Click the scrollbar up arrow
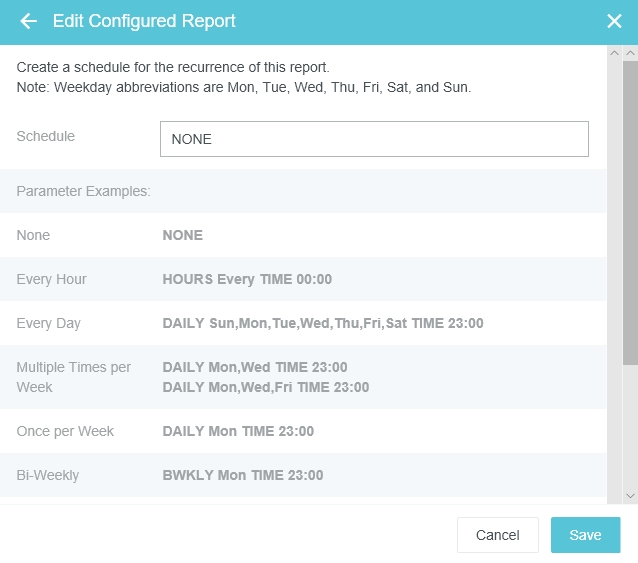 point(630,53)
